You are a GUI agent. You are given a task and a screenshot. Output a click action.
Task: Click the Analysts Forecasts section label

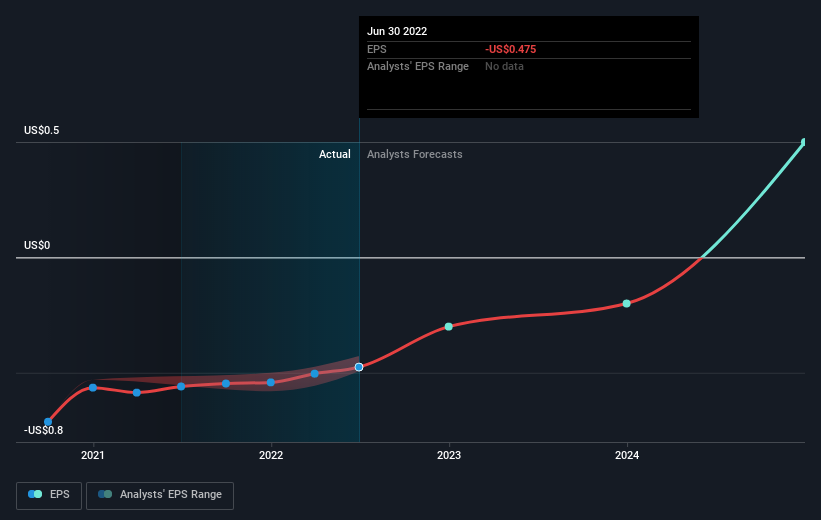(x=415, y=154)
